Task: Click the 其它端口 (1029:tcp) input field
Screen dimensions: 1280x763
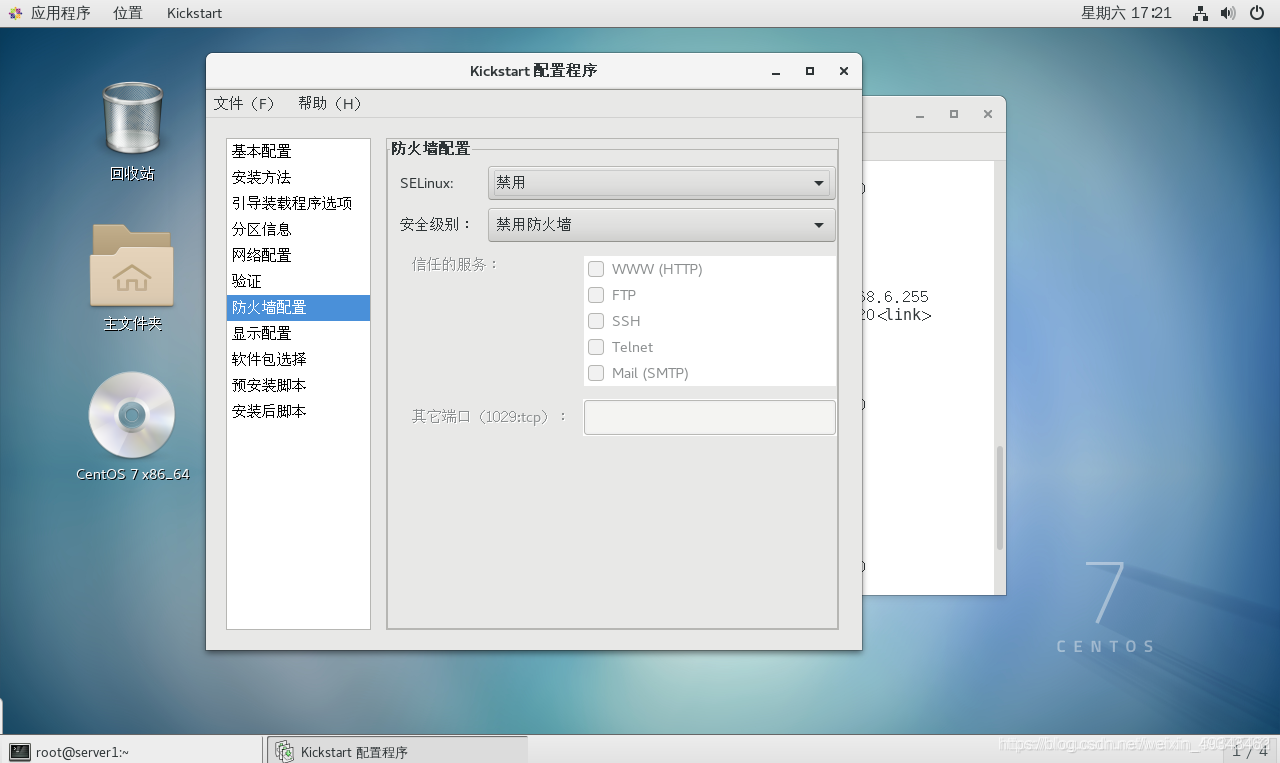Action: (710, 417)
